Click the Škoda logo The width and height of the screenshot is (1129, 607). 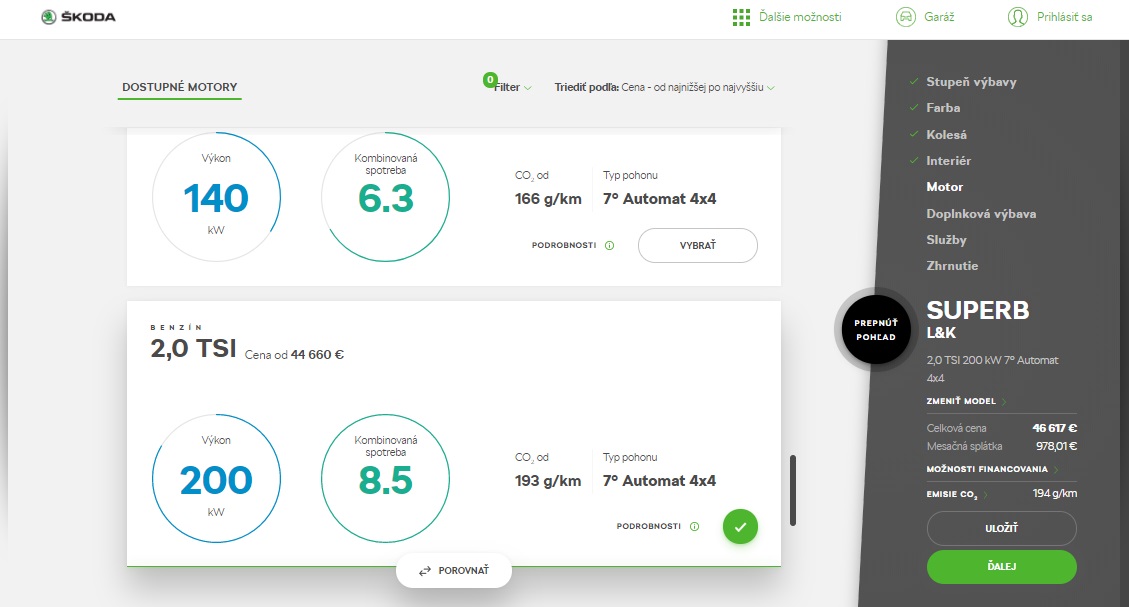tap(78, 17)
